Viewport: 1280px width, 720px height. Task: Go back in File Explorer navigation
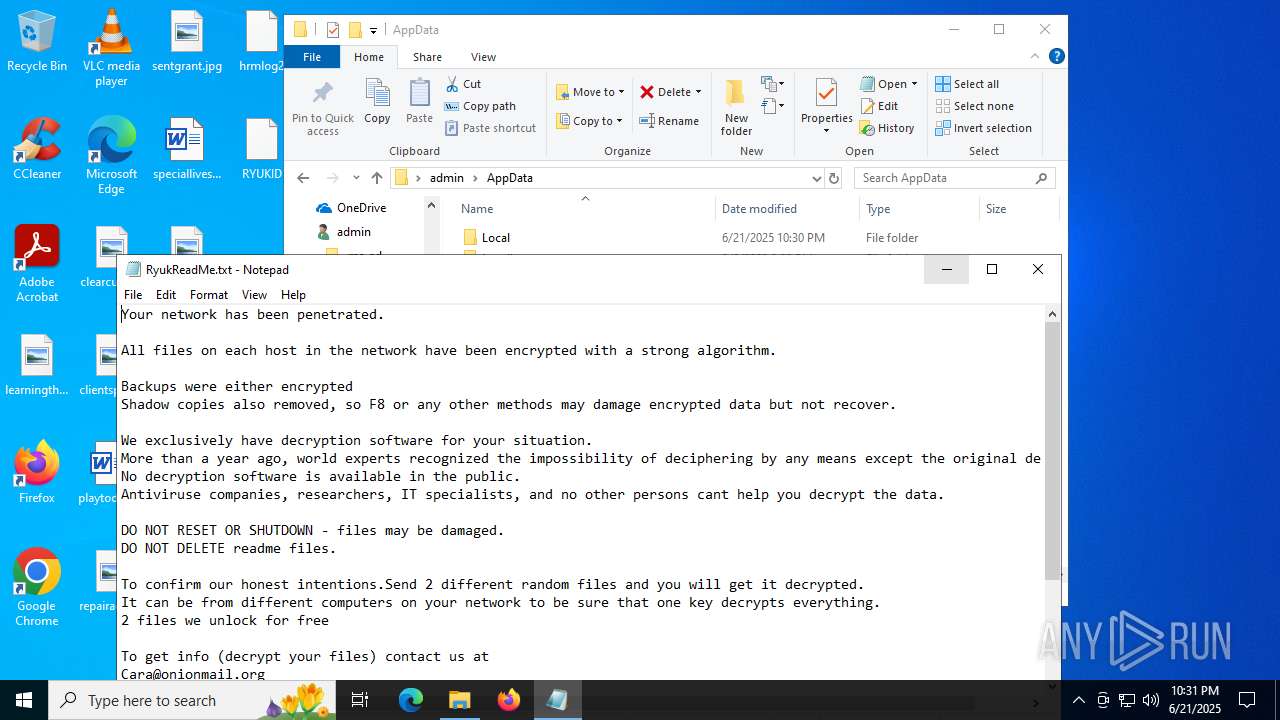point(303,178)
